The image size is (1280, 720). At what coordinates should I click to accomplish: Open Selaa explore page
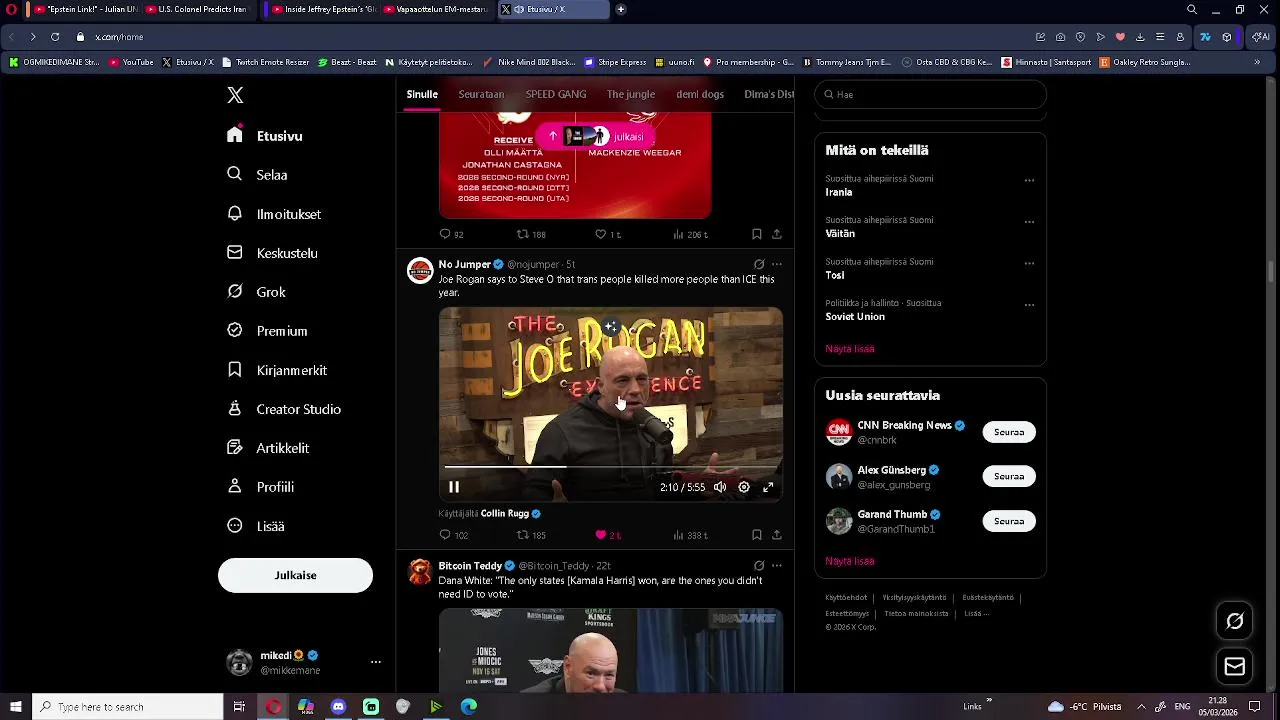(258, 174)
